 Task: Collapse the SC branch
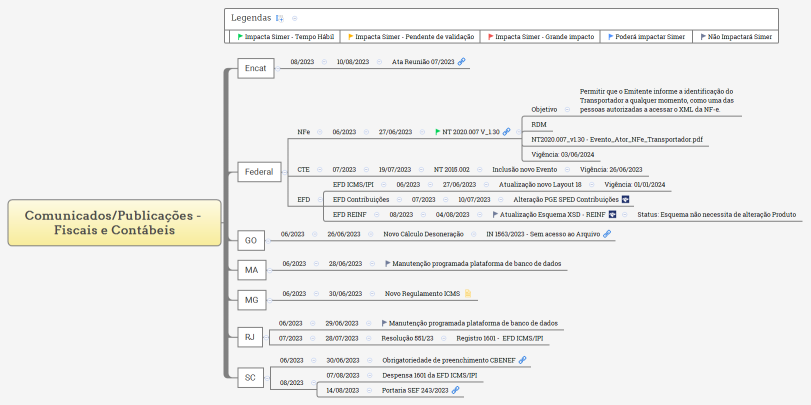coord(266,378)
